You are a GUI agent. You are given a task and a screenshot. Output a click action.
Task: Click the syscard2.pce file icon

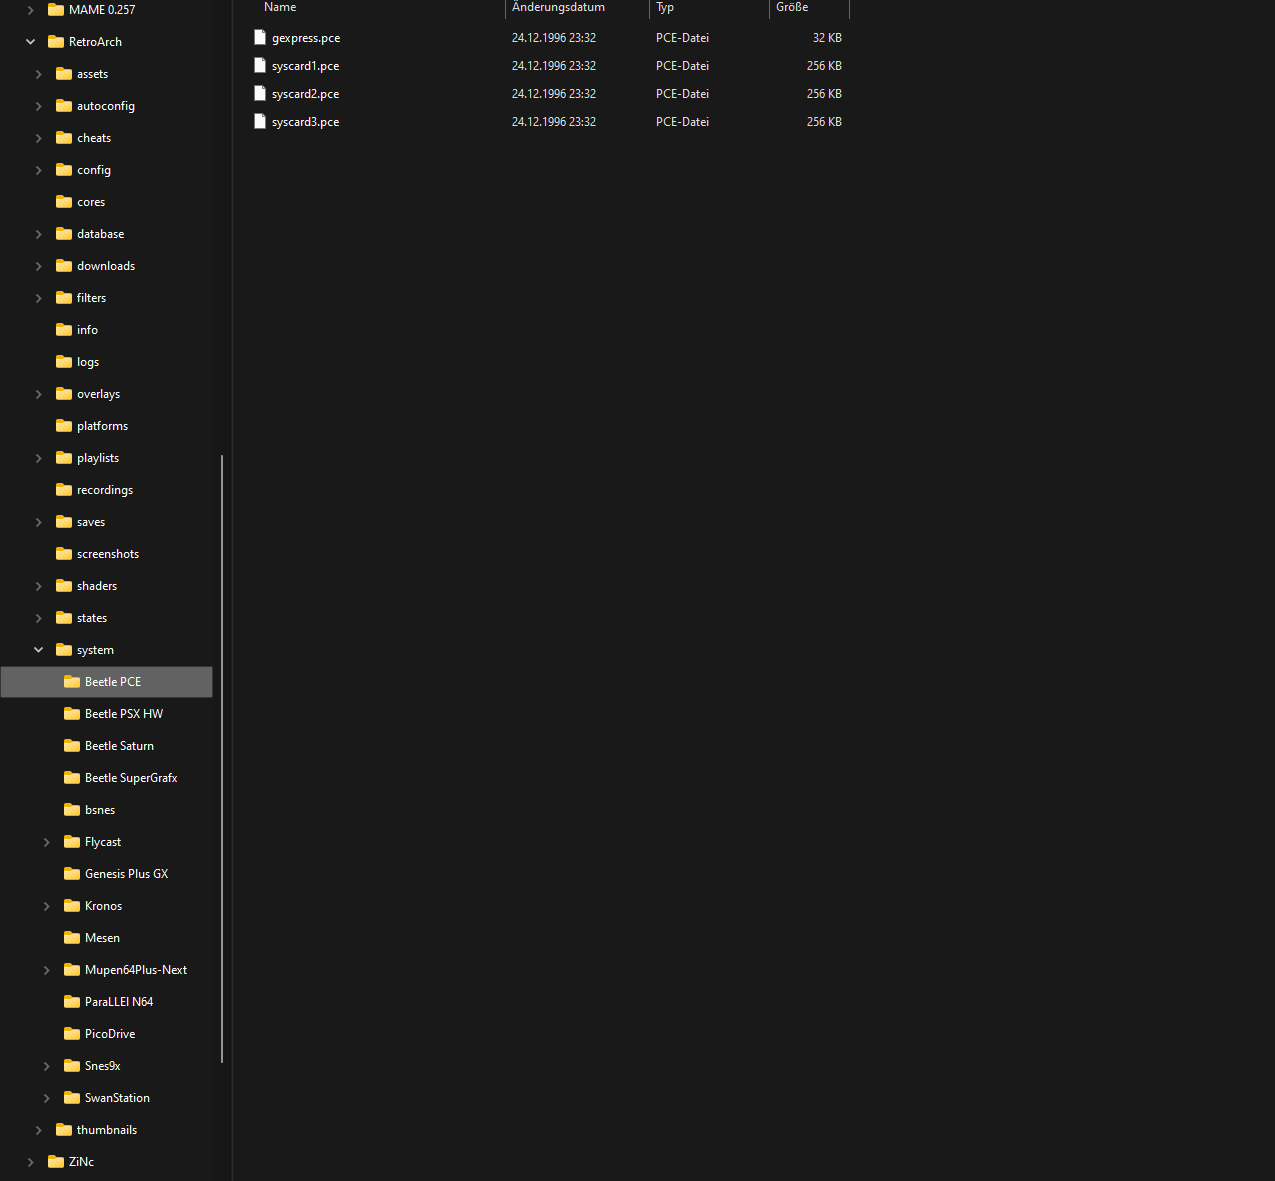pyautogui.click(x=260, y=93)
